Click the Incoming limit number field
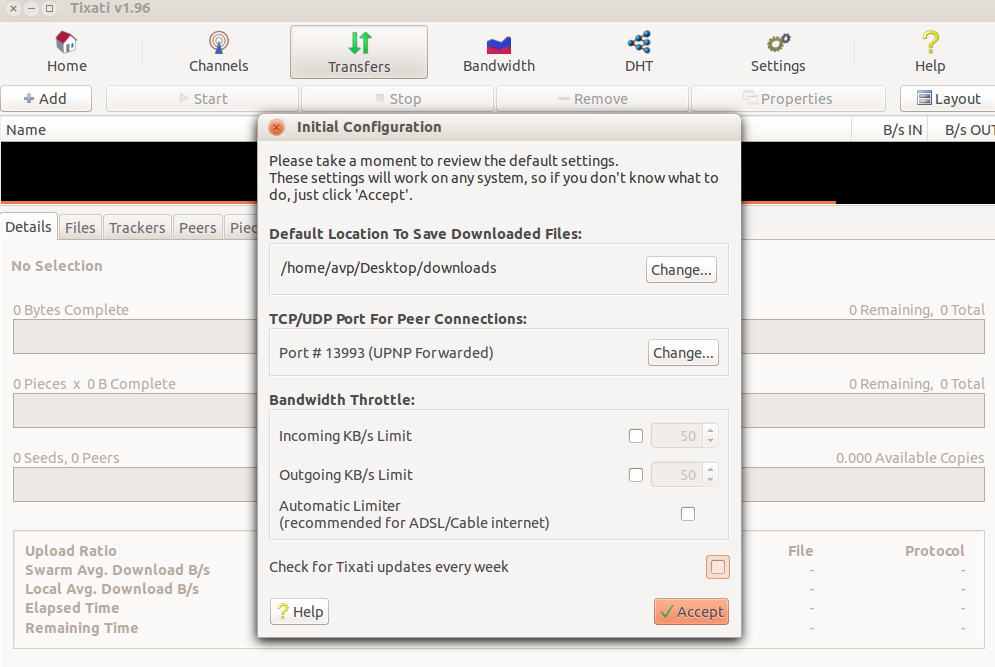Viewport: 995px width, 667px height. point(676,436)
